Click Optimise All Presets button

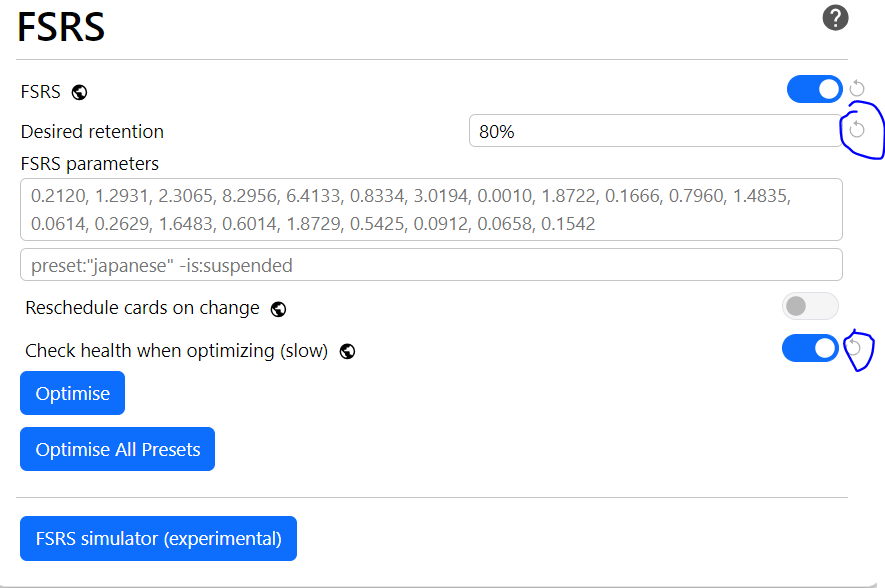click(117, 449)
